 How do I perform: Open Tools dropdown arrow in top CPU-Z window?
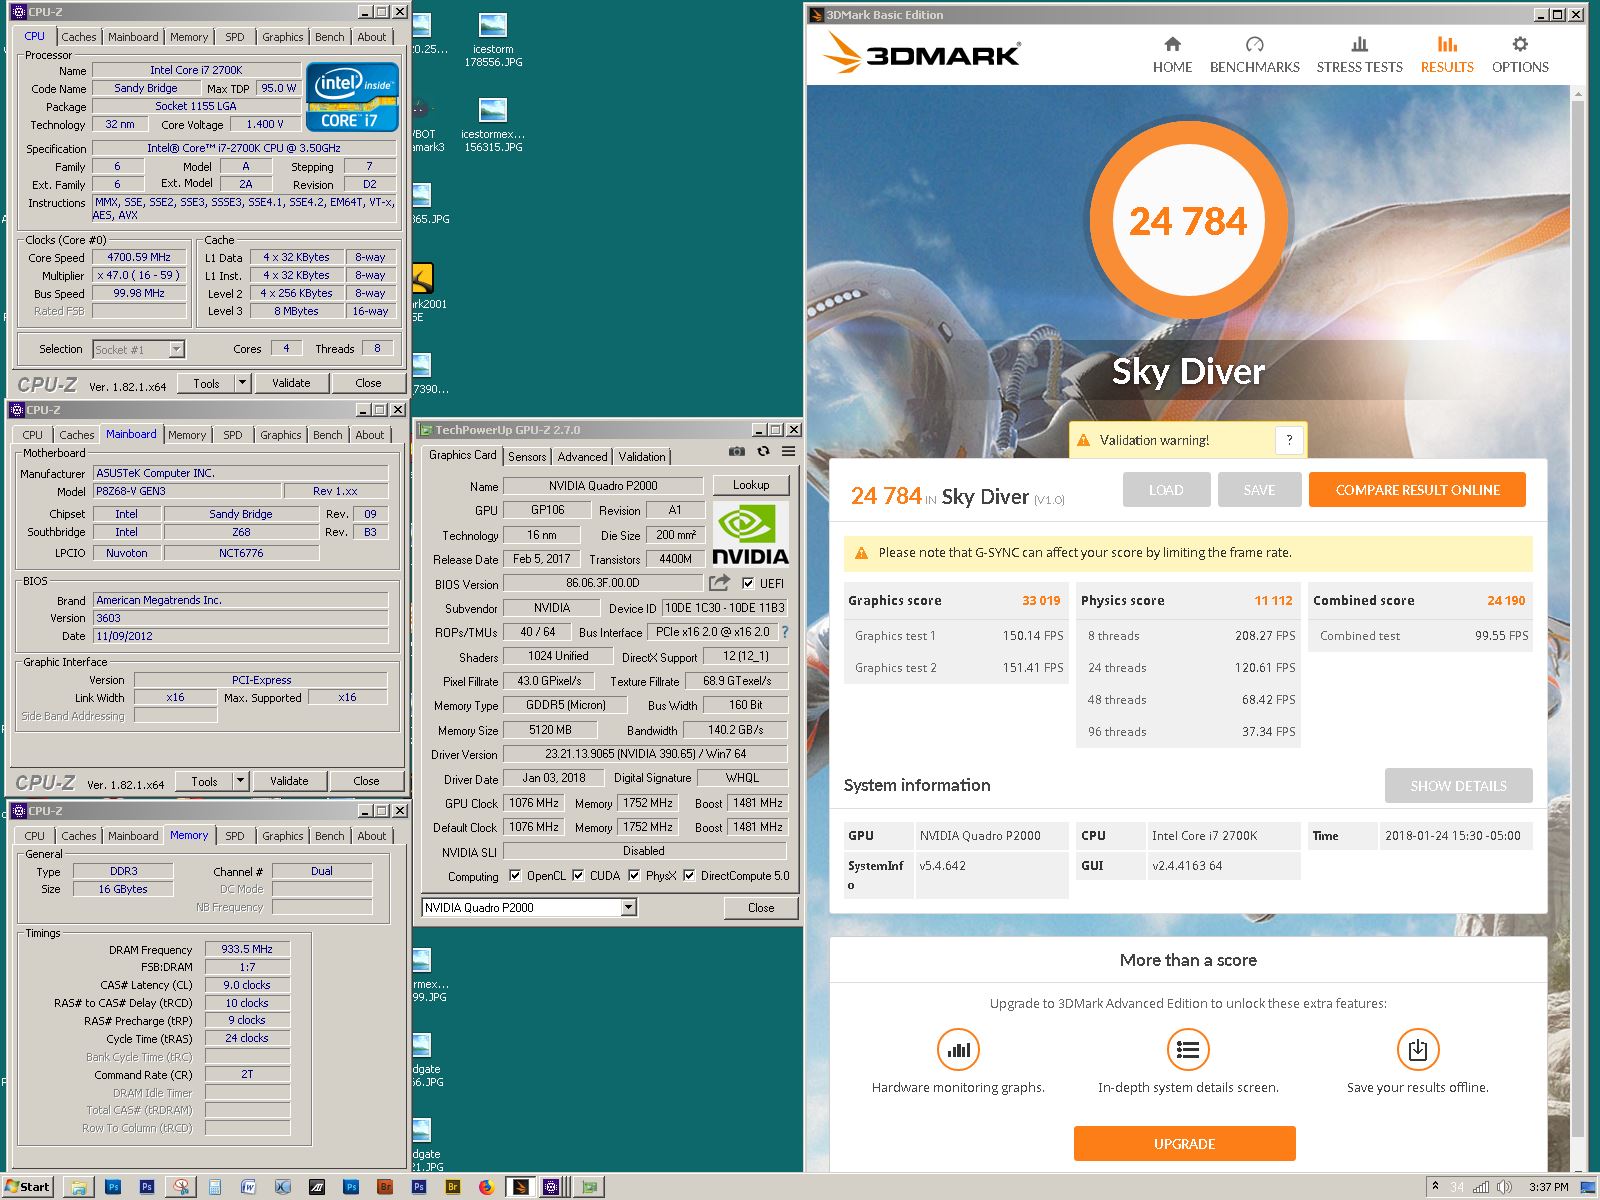coord(241,383)
